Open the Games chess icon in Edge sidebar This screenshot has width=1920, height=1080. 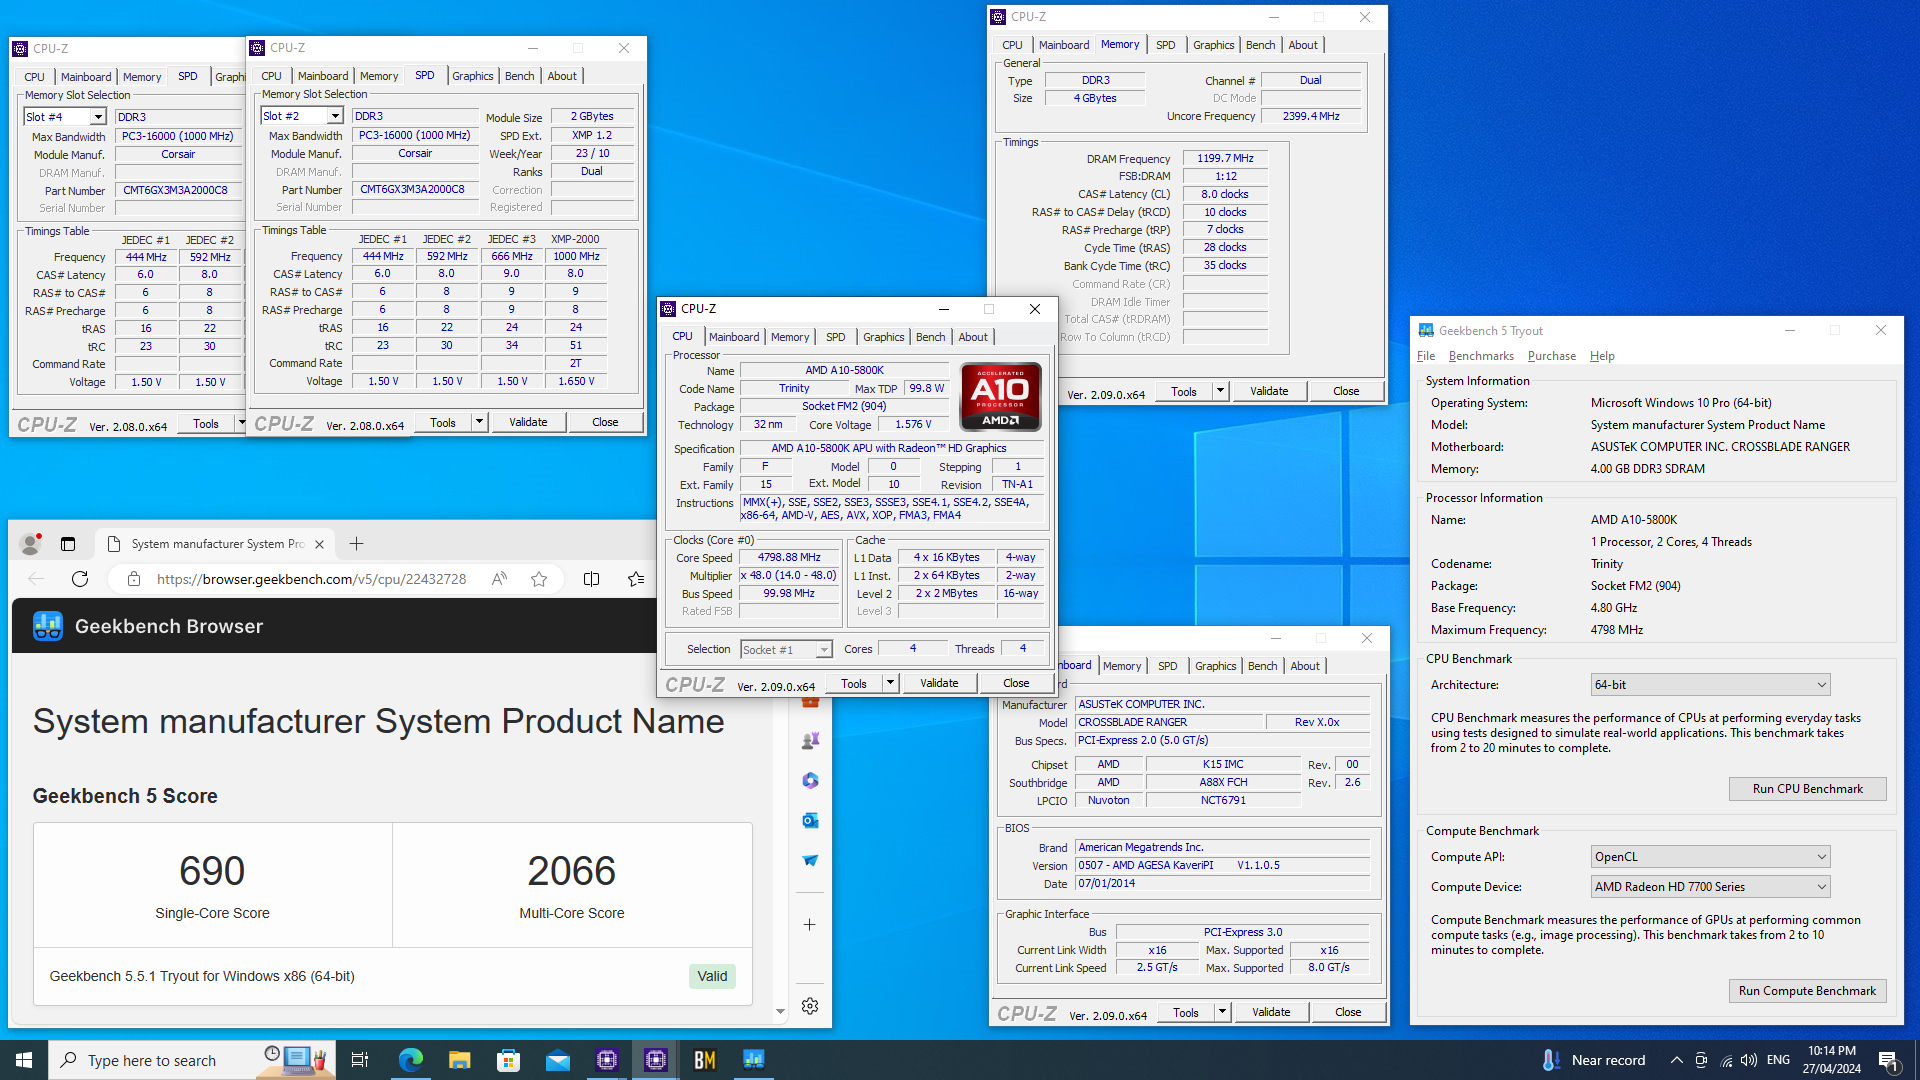(810, 741)
